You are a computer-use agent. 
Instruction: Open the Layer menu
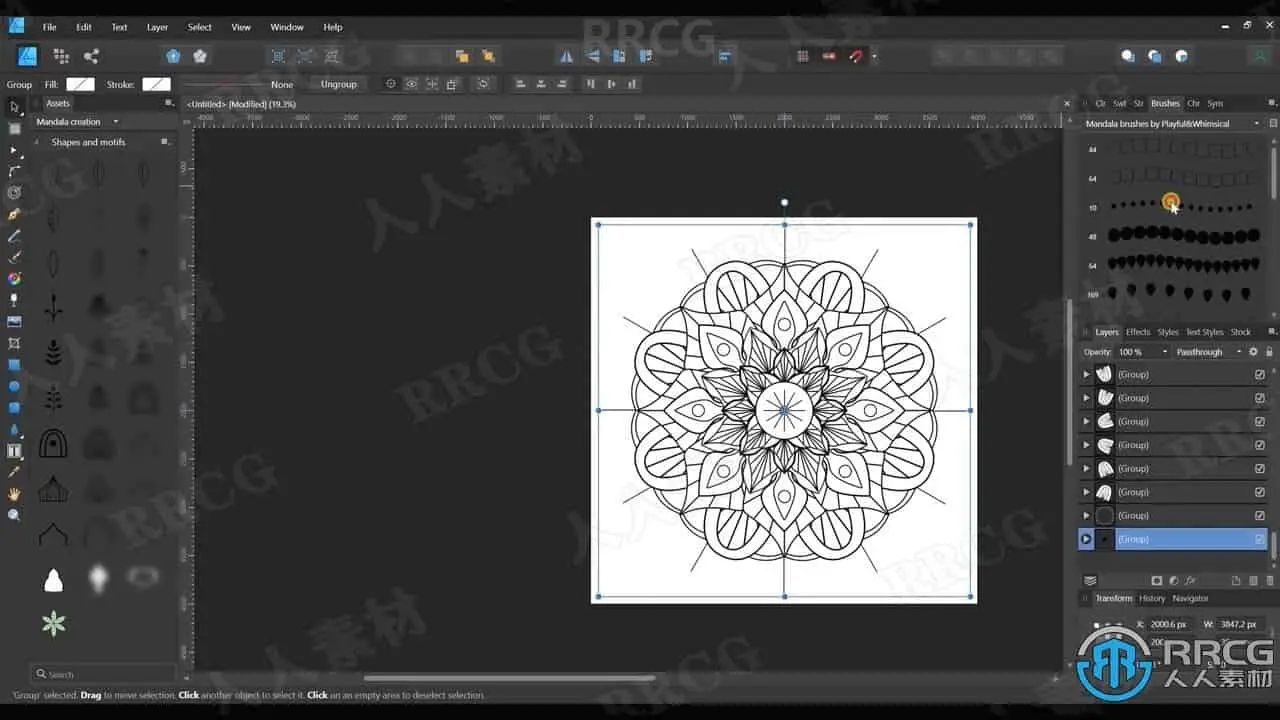157,27
